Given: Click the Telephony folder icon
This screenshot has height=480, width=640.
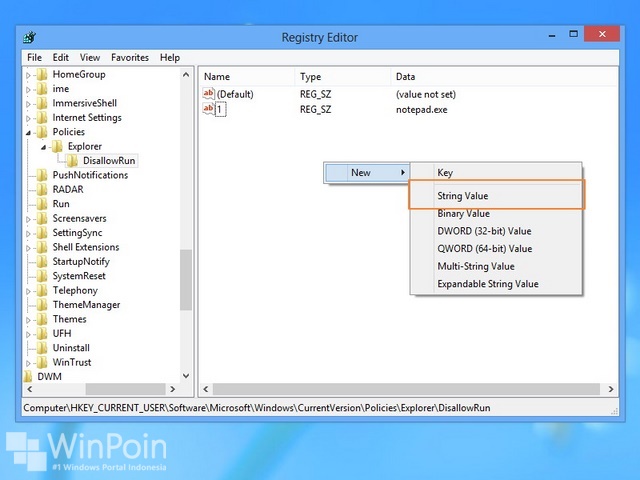Looking at the screenshot, I should (x=42, y=290).
